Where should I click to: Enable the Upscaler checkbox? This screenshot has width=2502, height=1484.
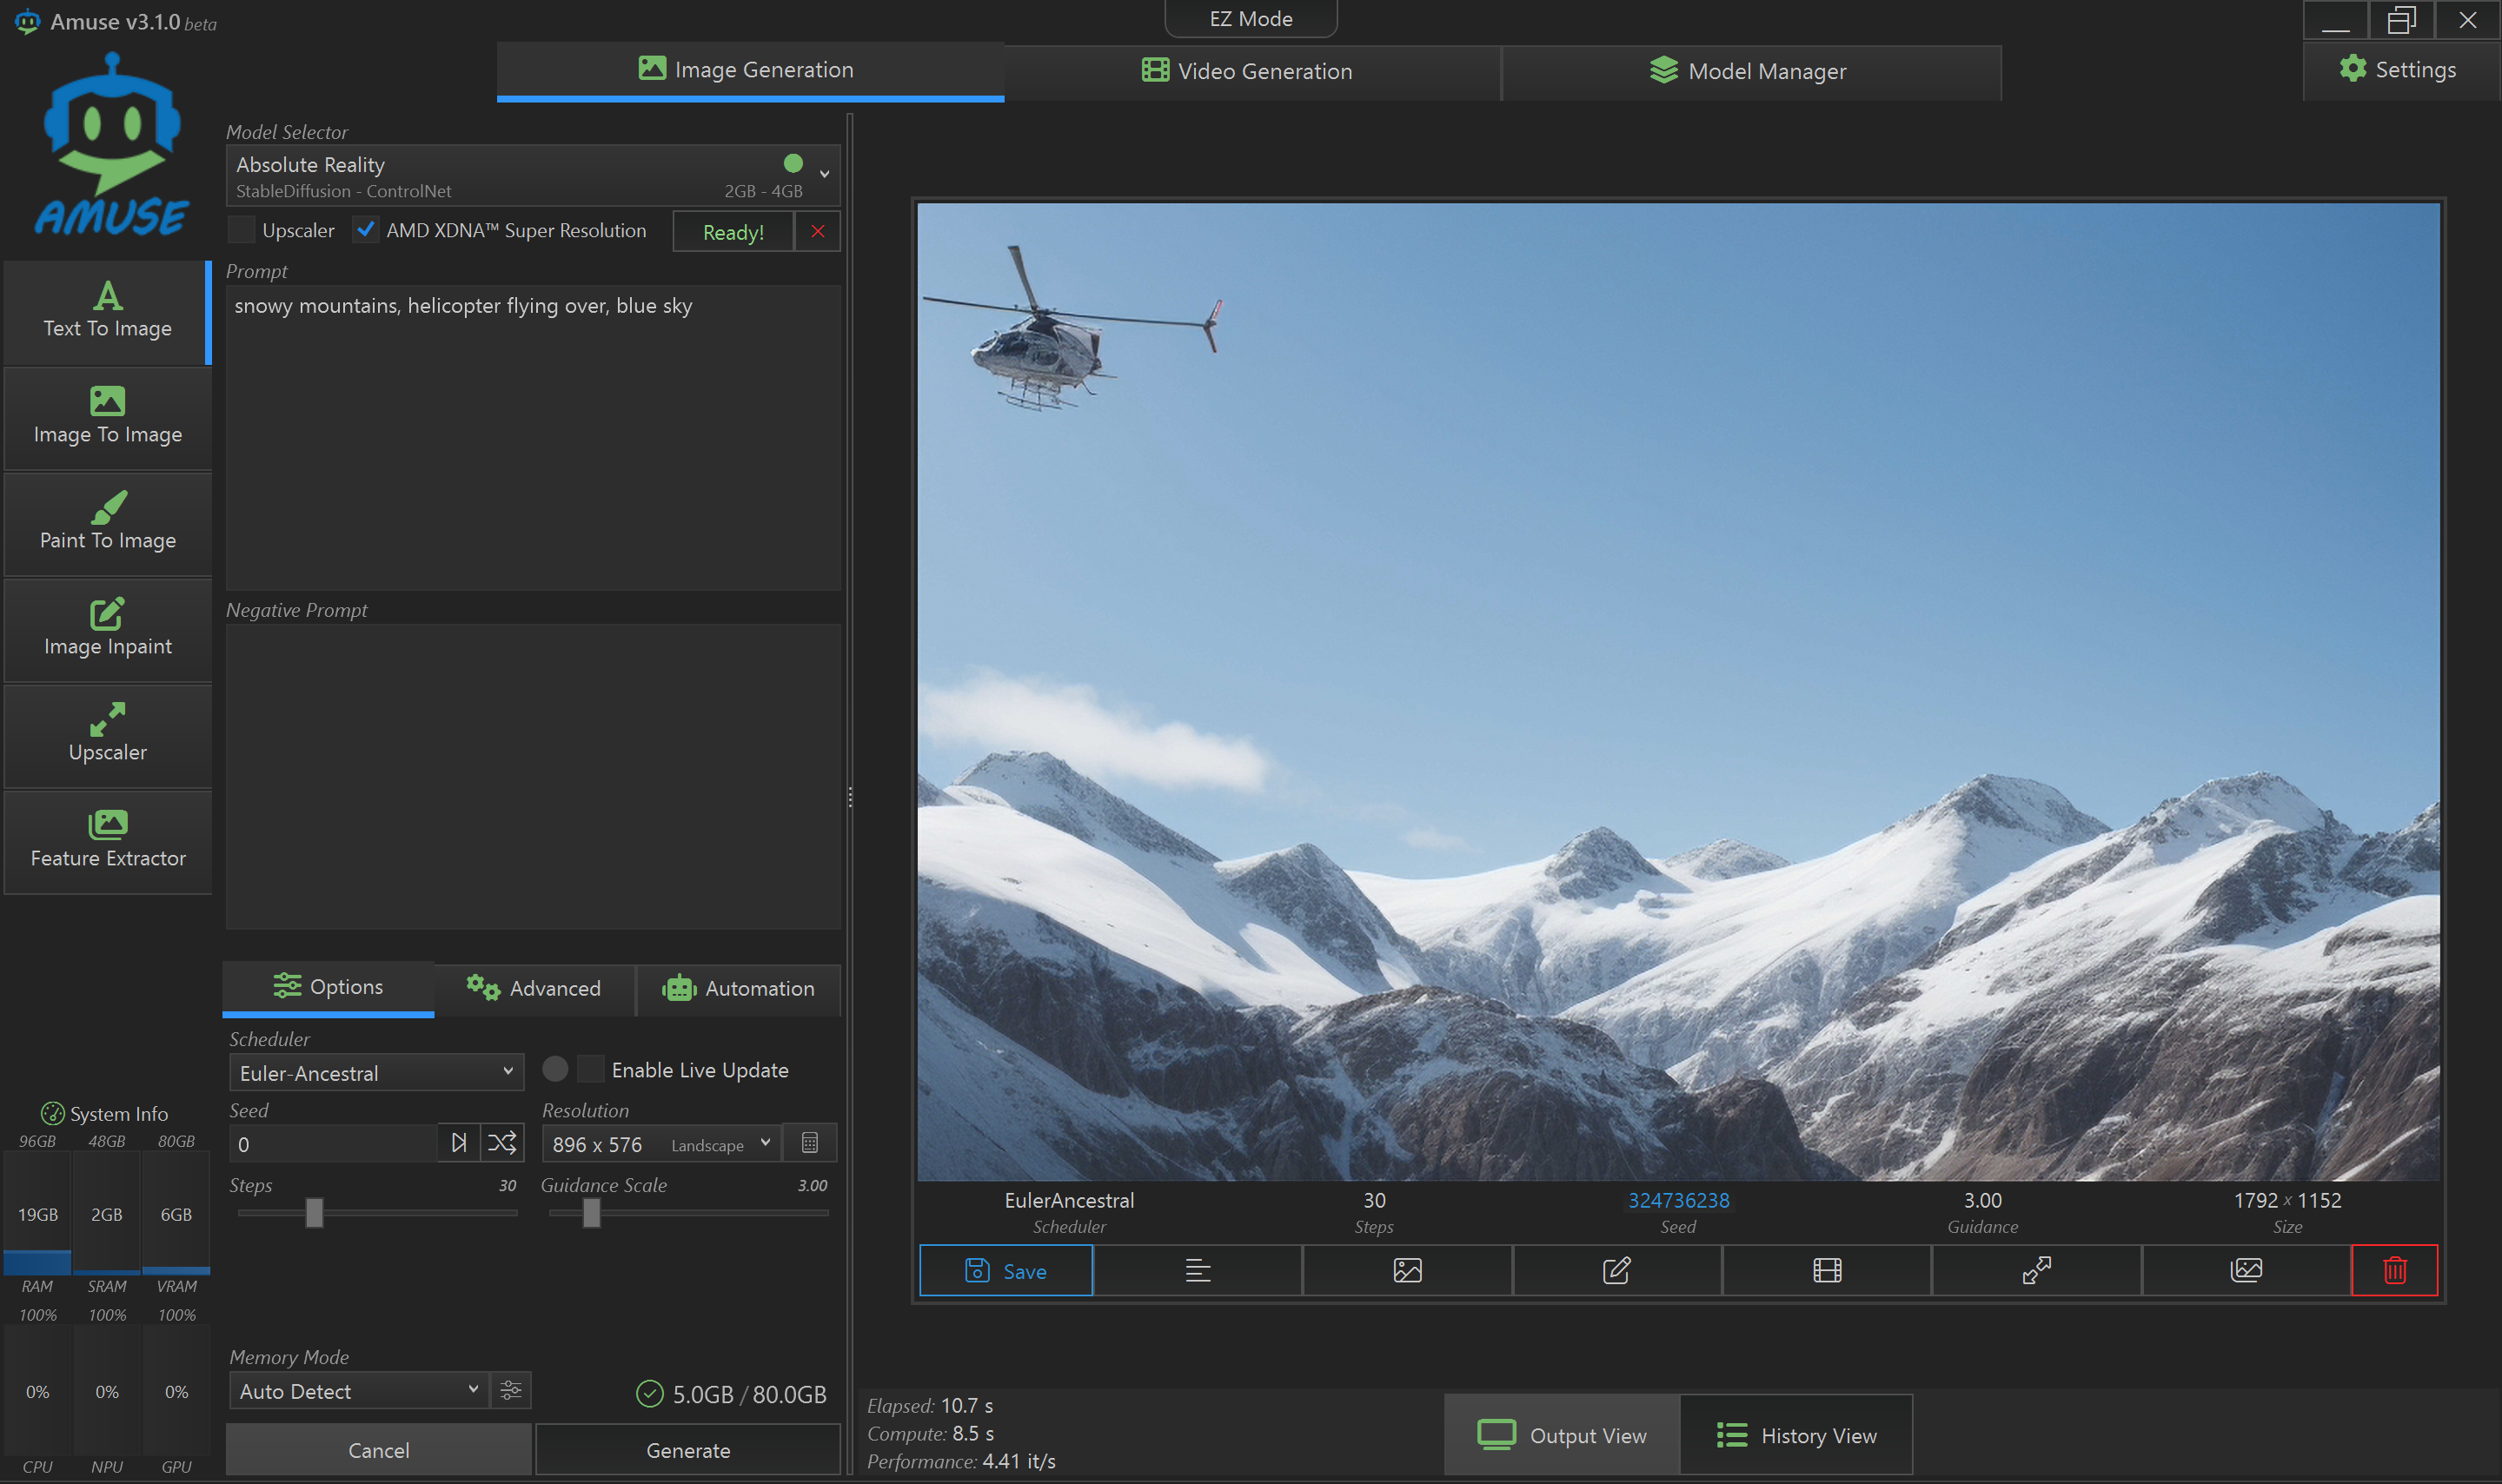click(242, 230)
